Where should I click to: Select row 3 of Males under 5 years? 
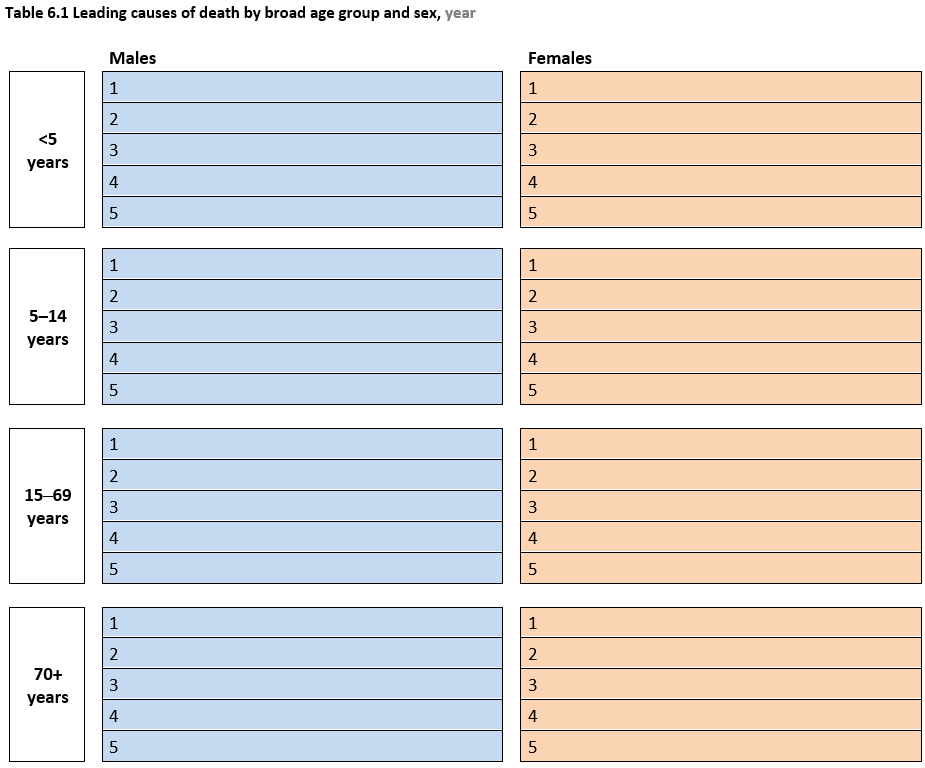tap(303, 150)
